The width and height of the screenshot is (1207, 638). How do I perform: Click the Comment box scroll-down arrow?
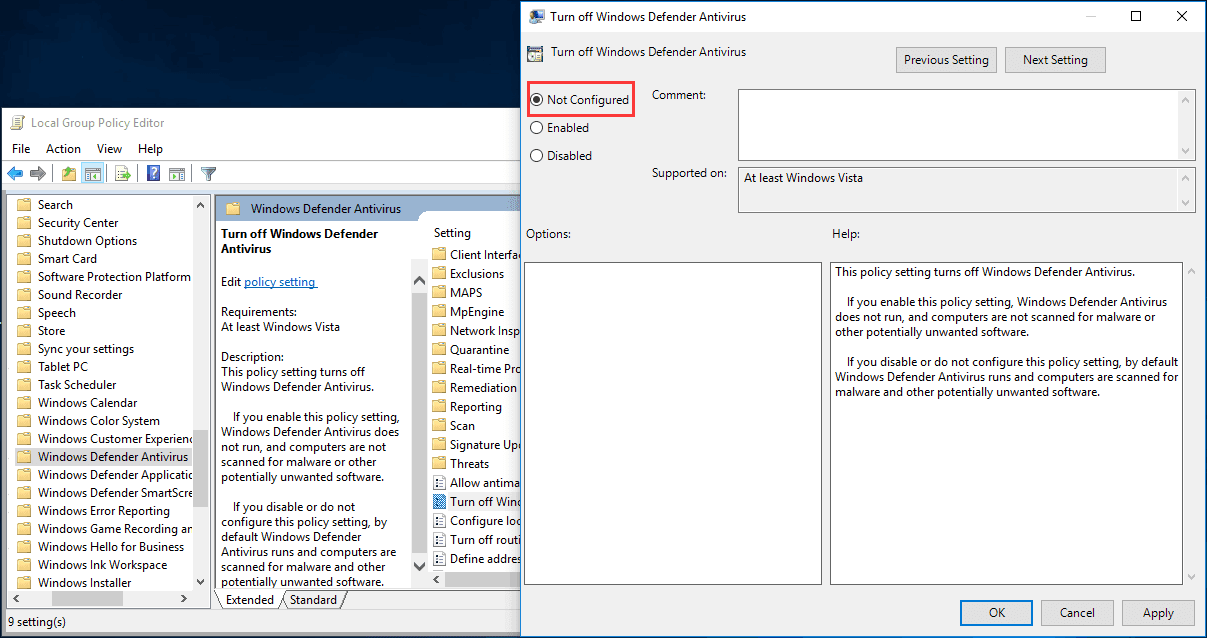[x=1186, y=151]
